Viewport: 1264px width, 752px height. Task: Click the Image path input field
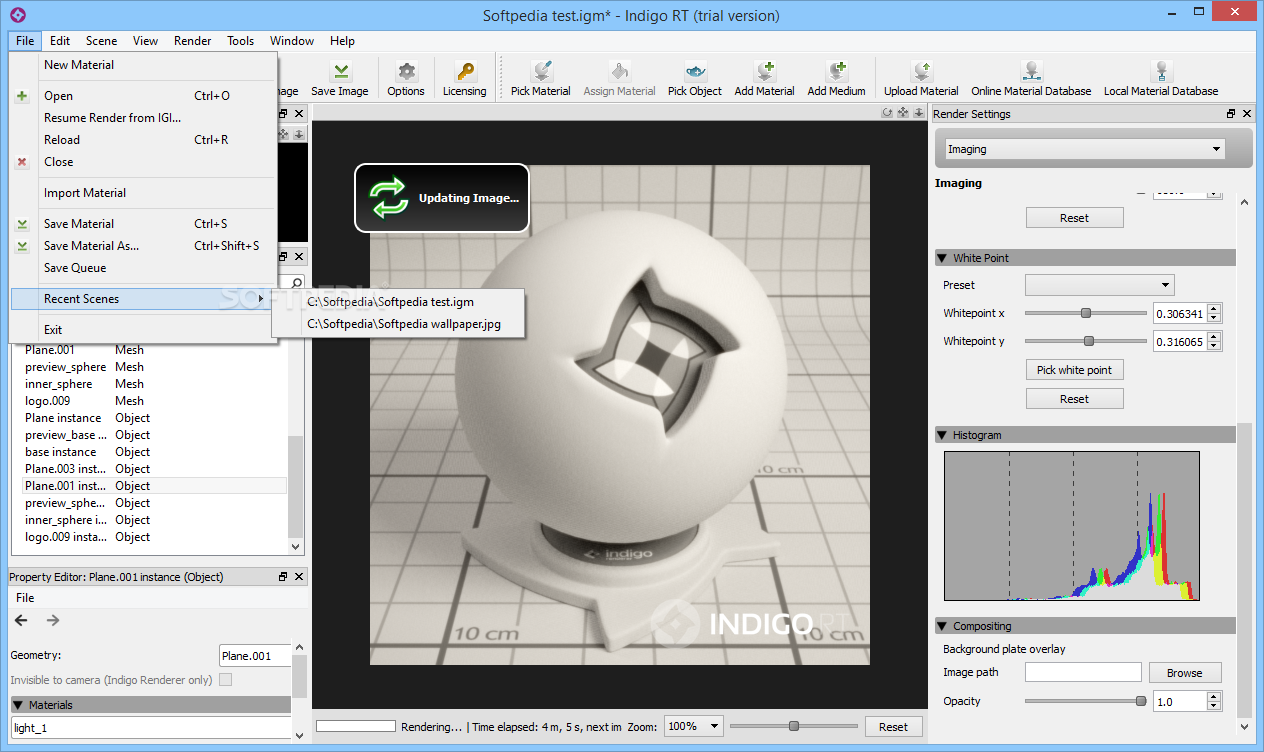1083,673
